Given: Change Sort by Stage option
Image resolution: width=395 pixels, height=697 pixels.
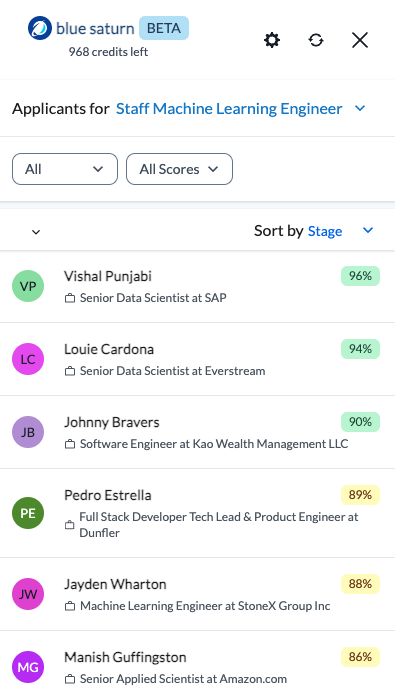Looking at the screenshot, I should pyautogui.click(x=340, y=231).
